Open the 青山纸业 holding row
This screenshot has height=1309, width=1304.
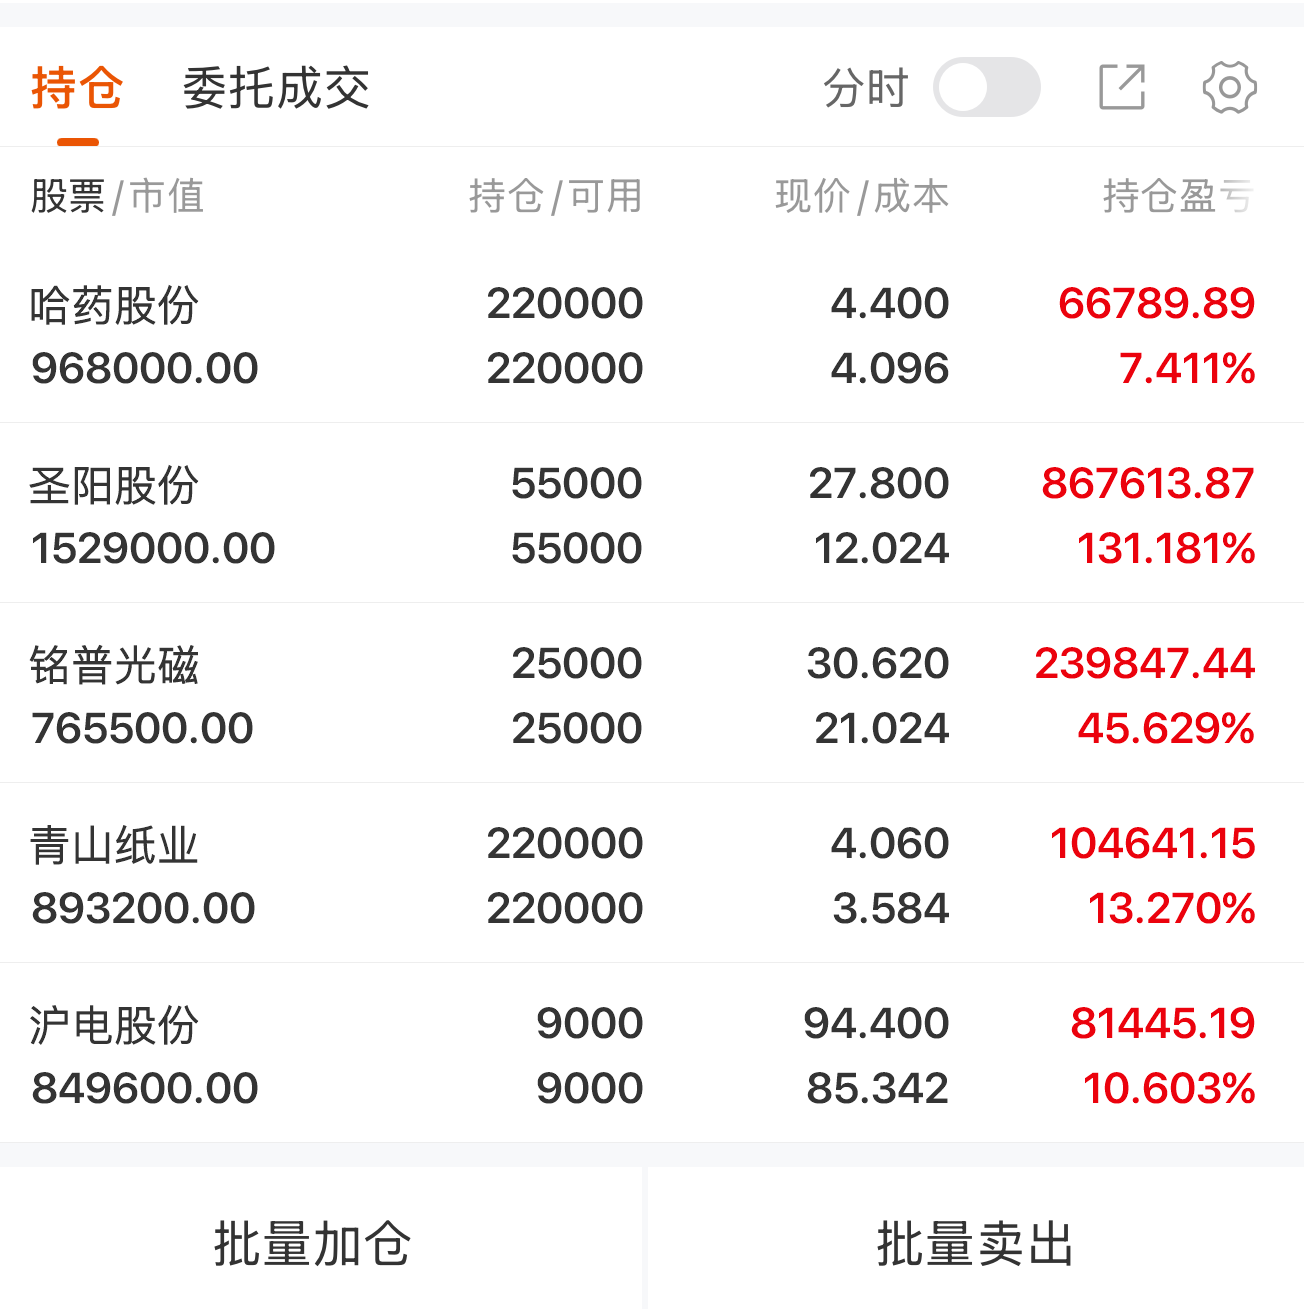pyautogui.click(x=652, y=874)
